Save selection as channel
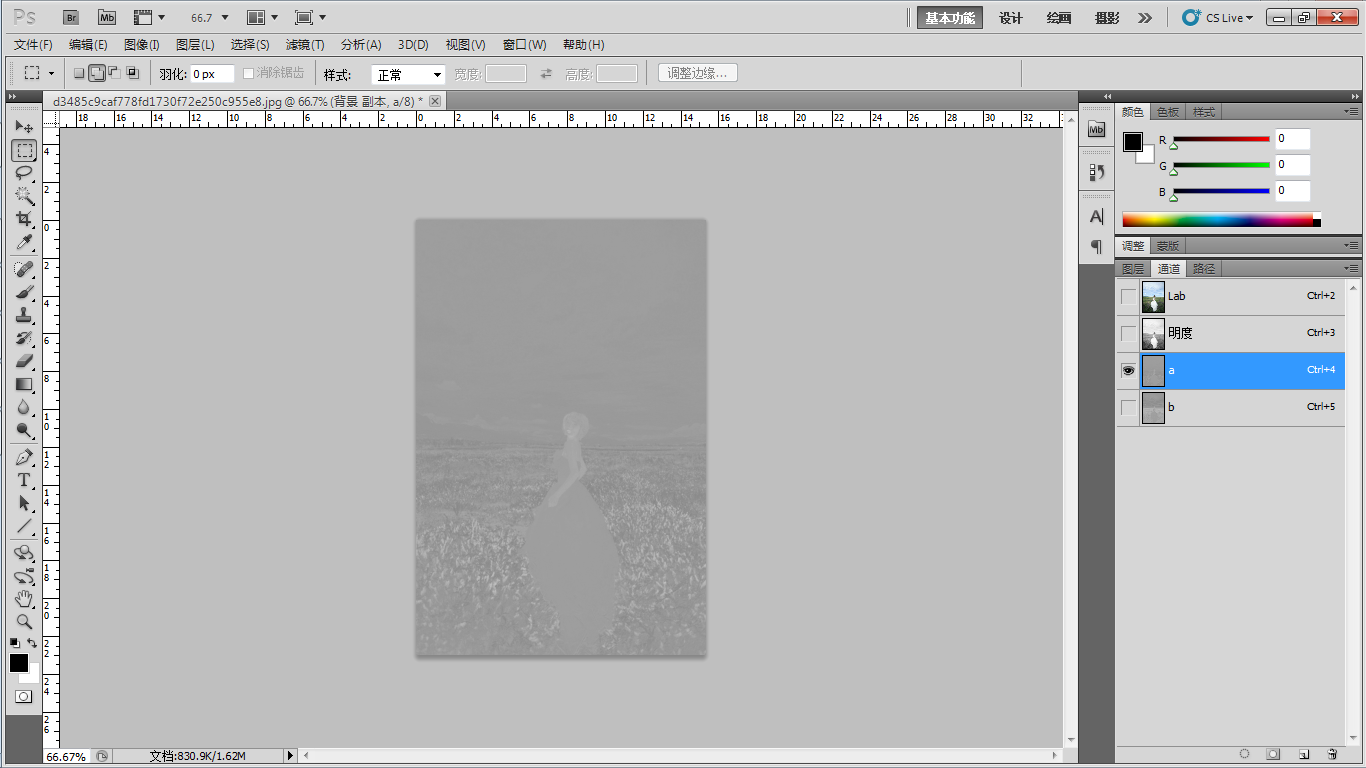The width and height of the screenshot is (1366, 768). click(1274, 754)
